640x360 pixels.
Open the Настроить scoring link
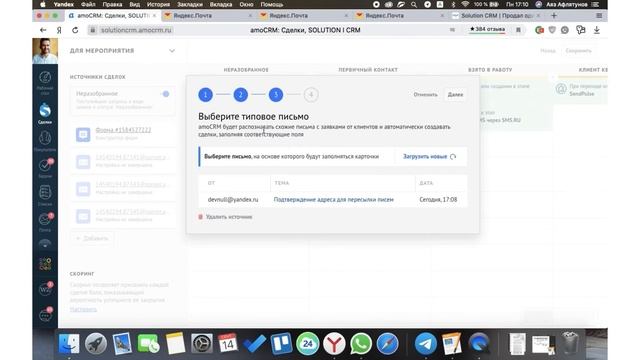coord(83,309)
